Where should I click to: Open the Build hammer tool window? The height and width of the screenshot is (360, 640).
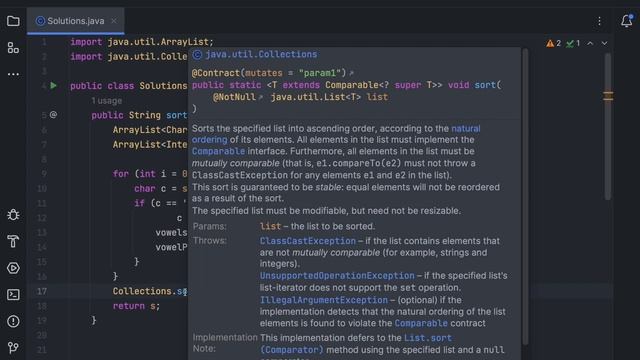(13, 241)
